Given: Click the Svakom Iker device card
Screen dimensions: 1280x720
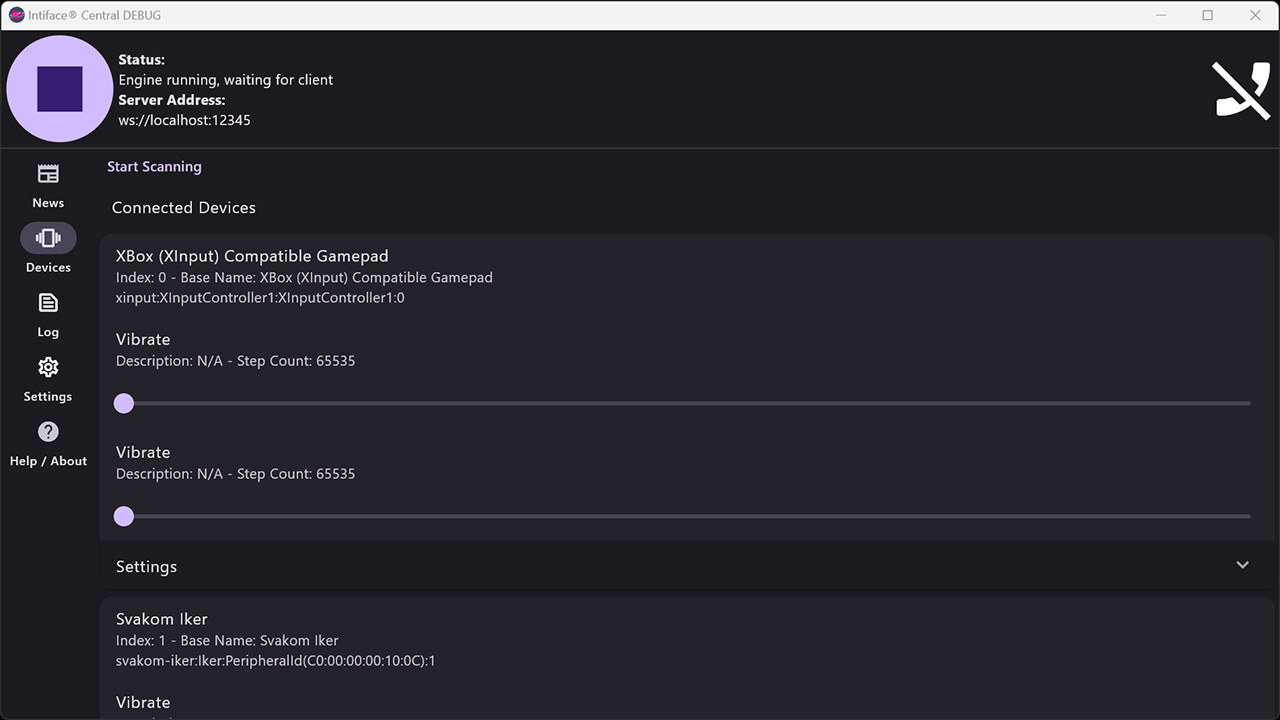Looking at the screenshot, I should [161, 618].
